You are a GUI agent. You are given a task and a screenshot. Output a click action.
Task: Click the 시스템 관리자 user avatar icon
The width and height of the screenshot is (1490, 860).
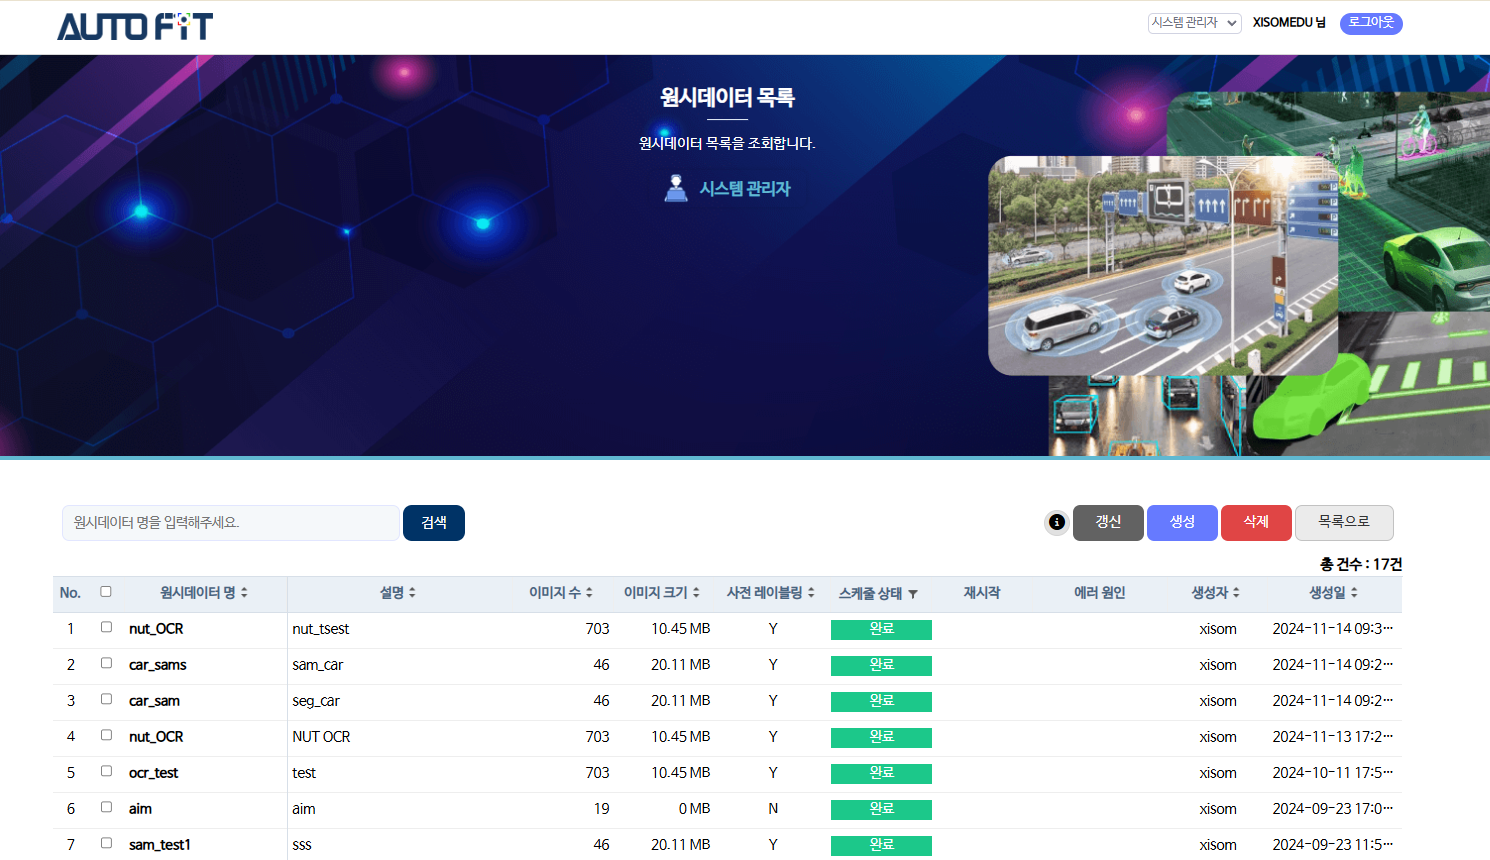[676, 189]
